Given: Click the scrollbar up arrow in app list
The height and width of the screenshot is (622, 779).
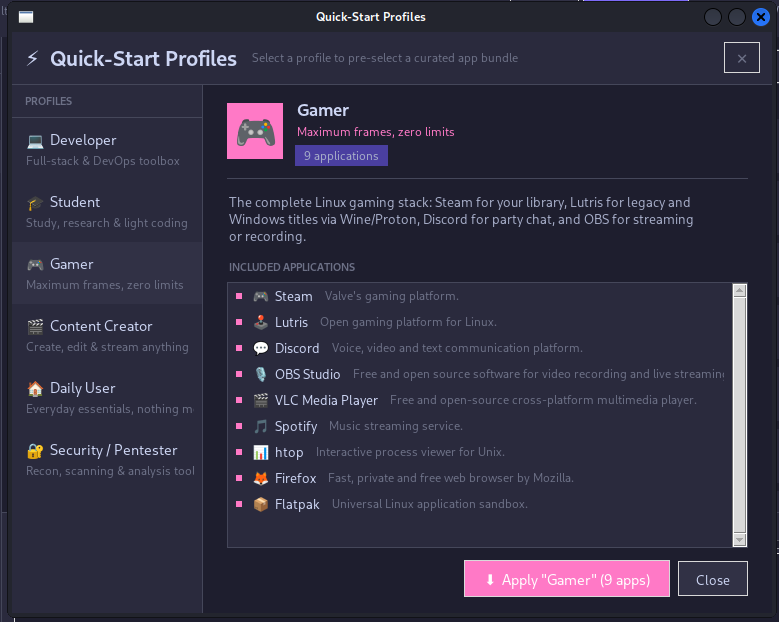Looking at the screenshot, I should tap(740, 291).
